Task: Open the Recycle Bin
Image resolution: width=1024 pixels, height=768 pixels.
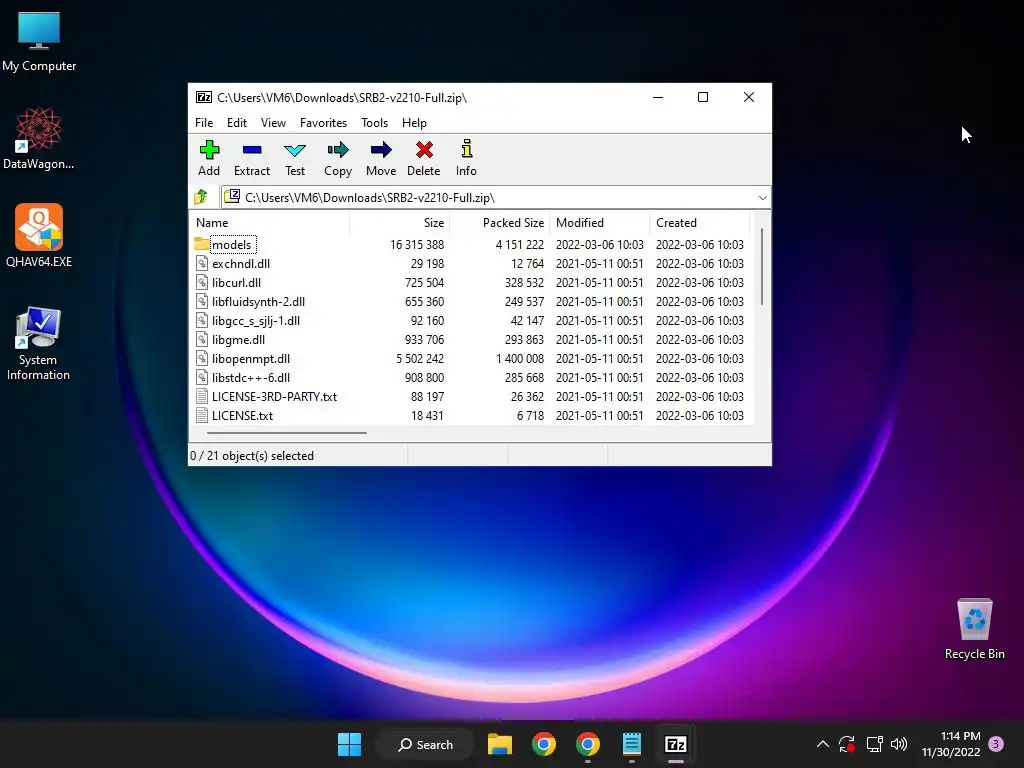Action: [x=974, y=629]
